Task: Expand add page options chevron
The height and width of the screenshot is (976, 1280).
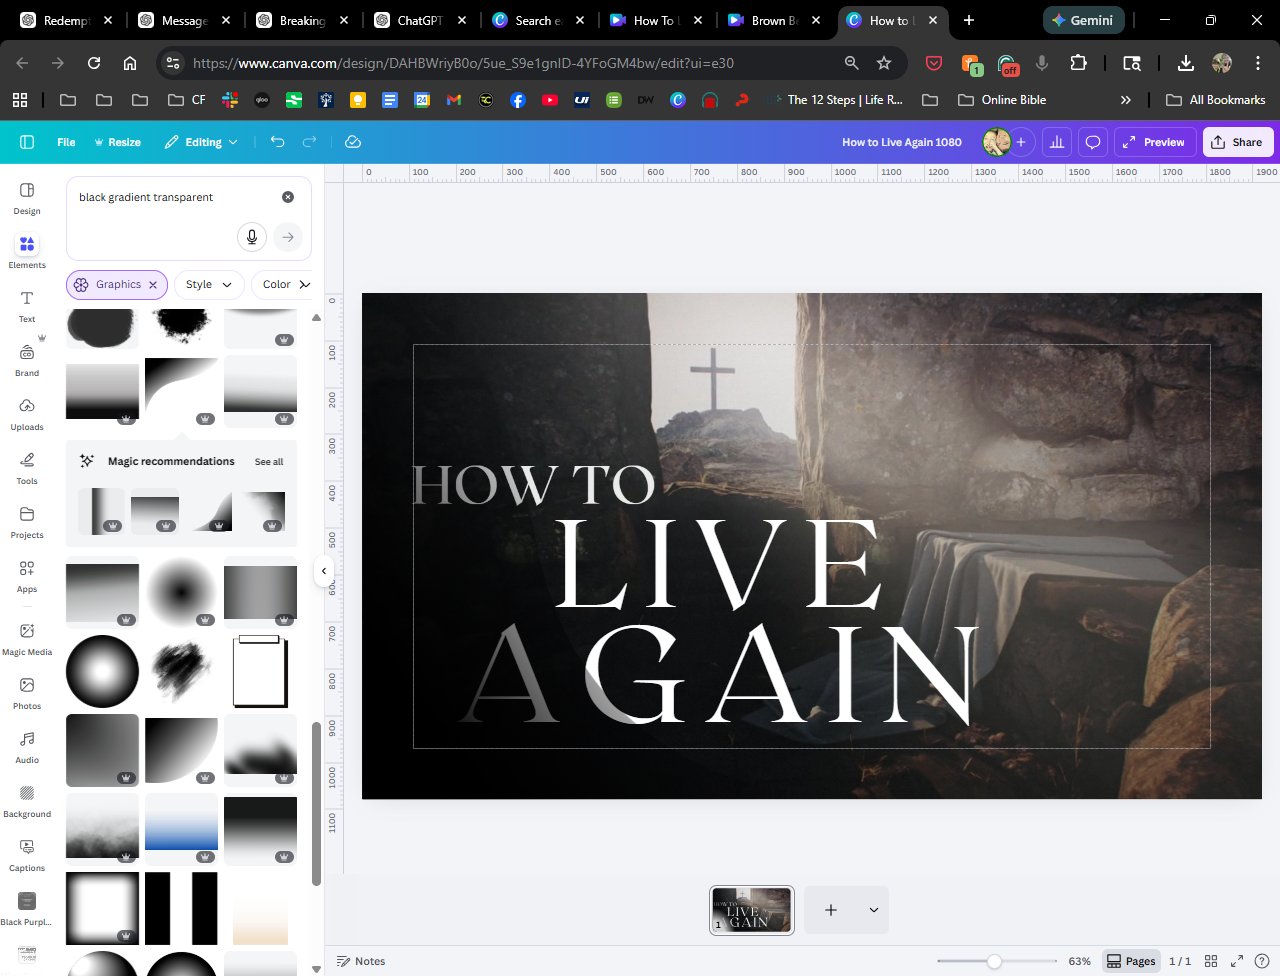Action: (x=873, y=910)
